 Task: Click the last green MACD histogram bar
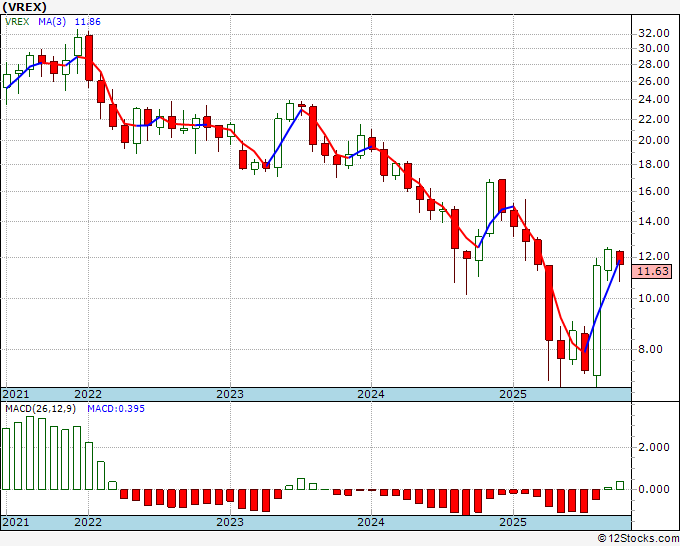coord(620,486)
